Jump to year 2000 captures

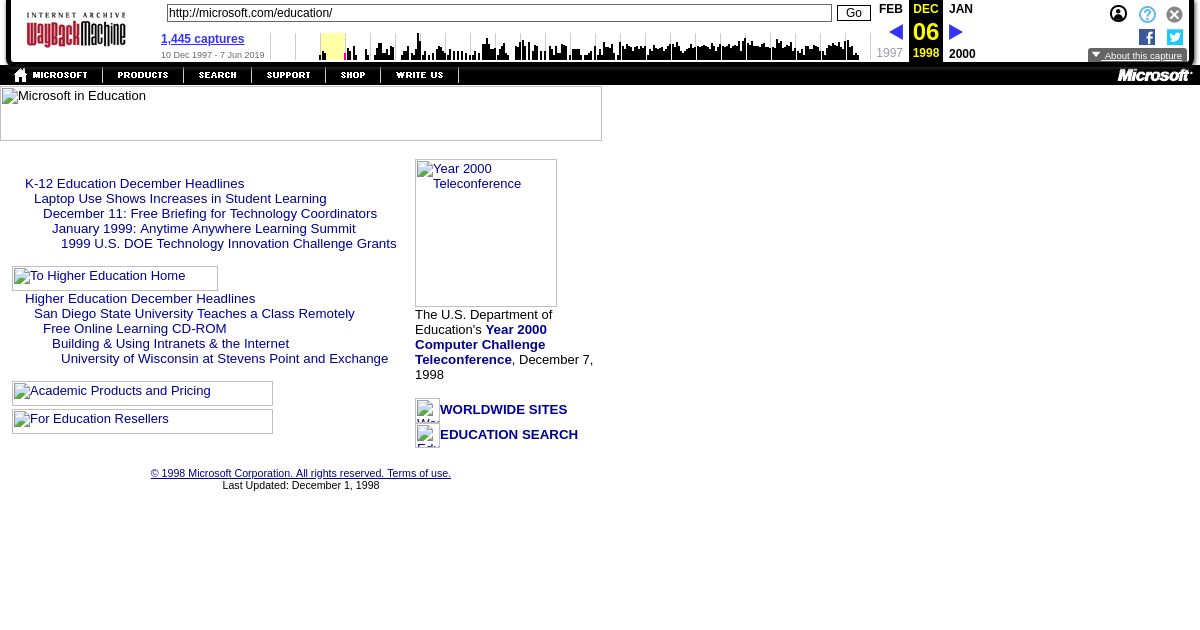point(962,54)
